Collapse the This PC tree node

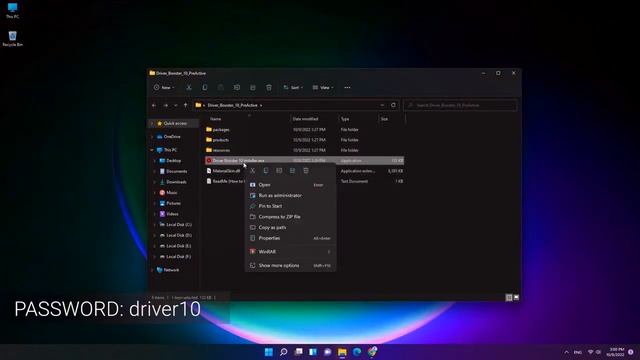tap(152, 150)
